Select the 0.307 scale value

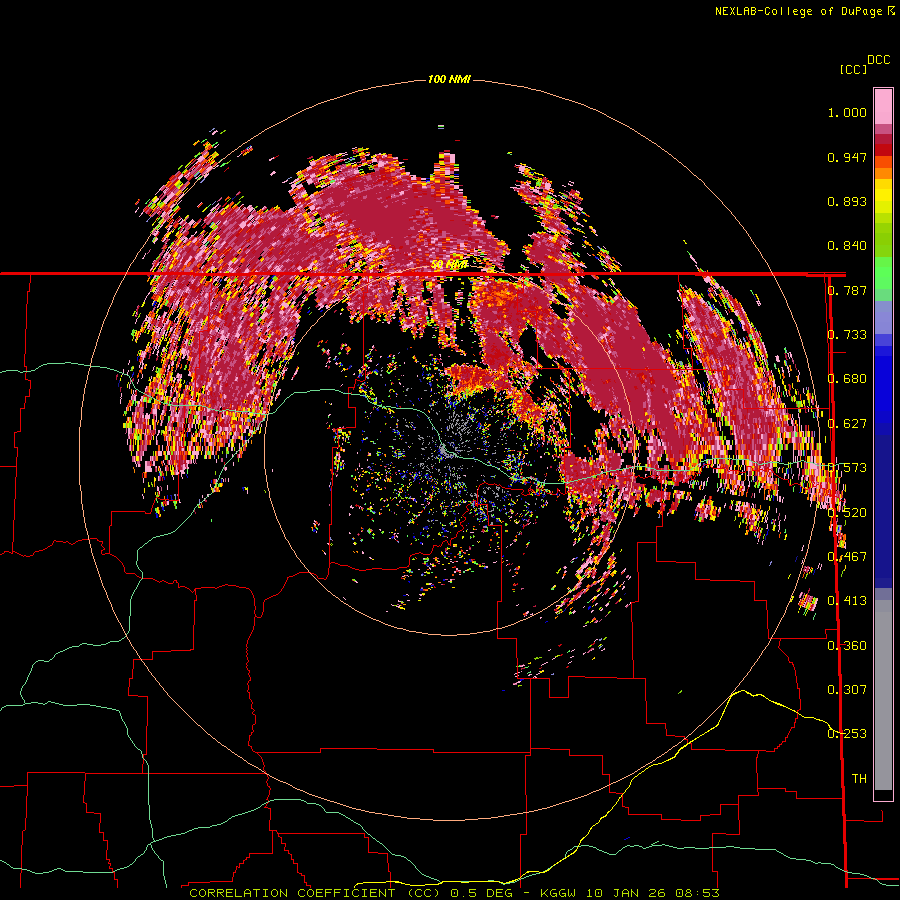click(847, 690)
